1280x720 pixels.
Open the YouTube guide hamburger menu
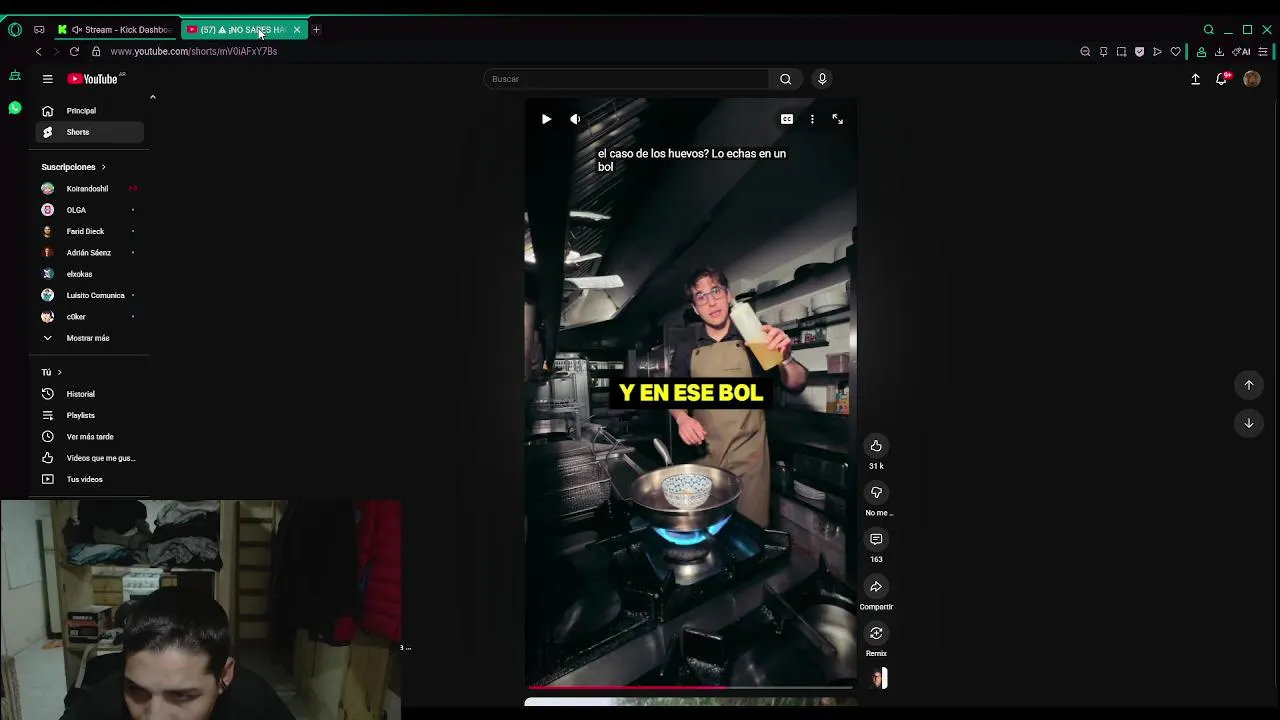point(47,79)
